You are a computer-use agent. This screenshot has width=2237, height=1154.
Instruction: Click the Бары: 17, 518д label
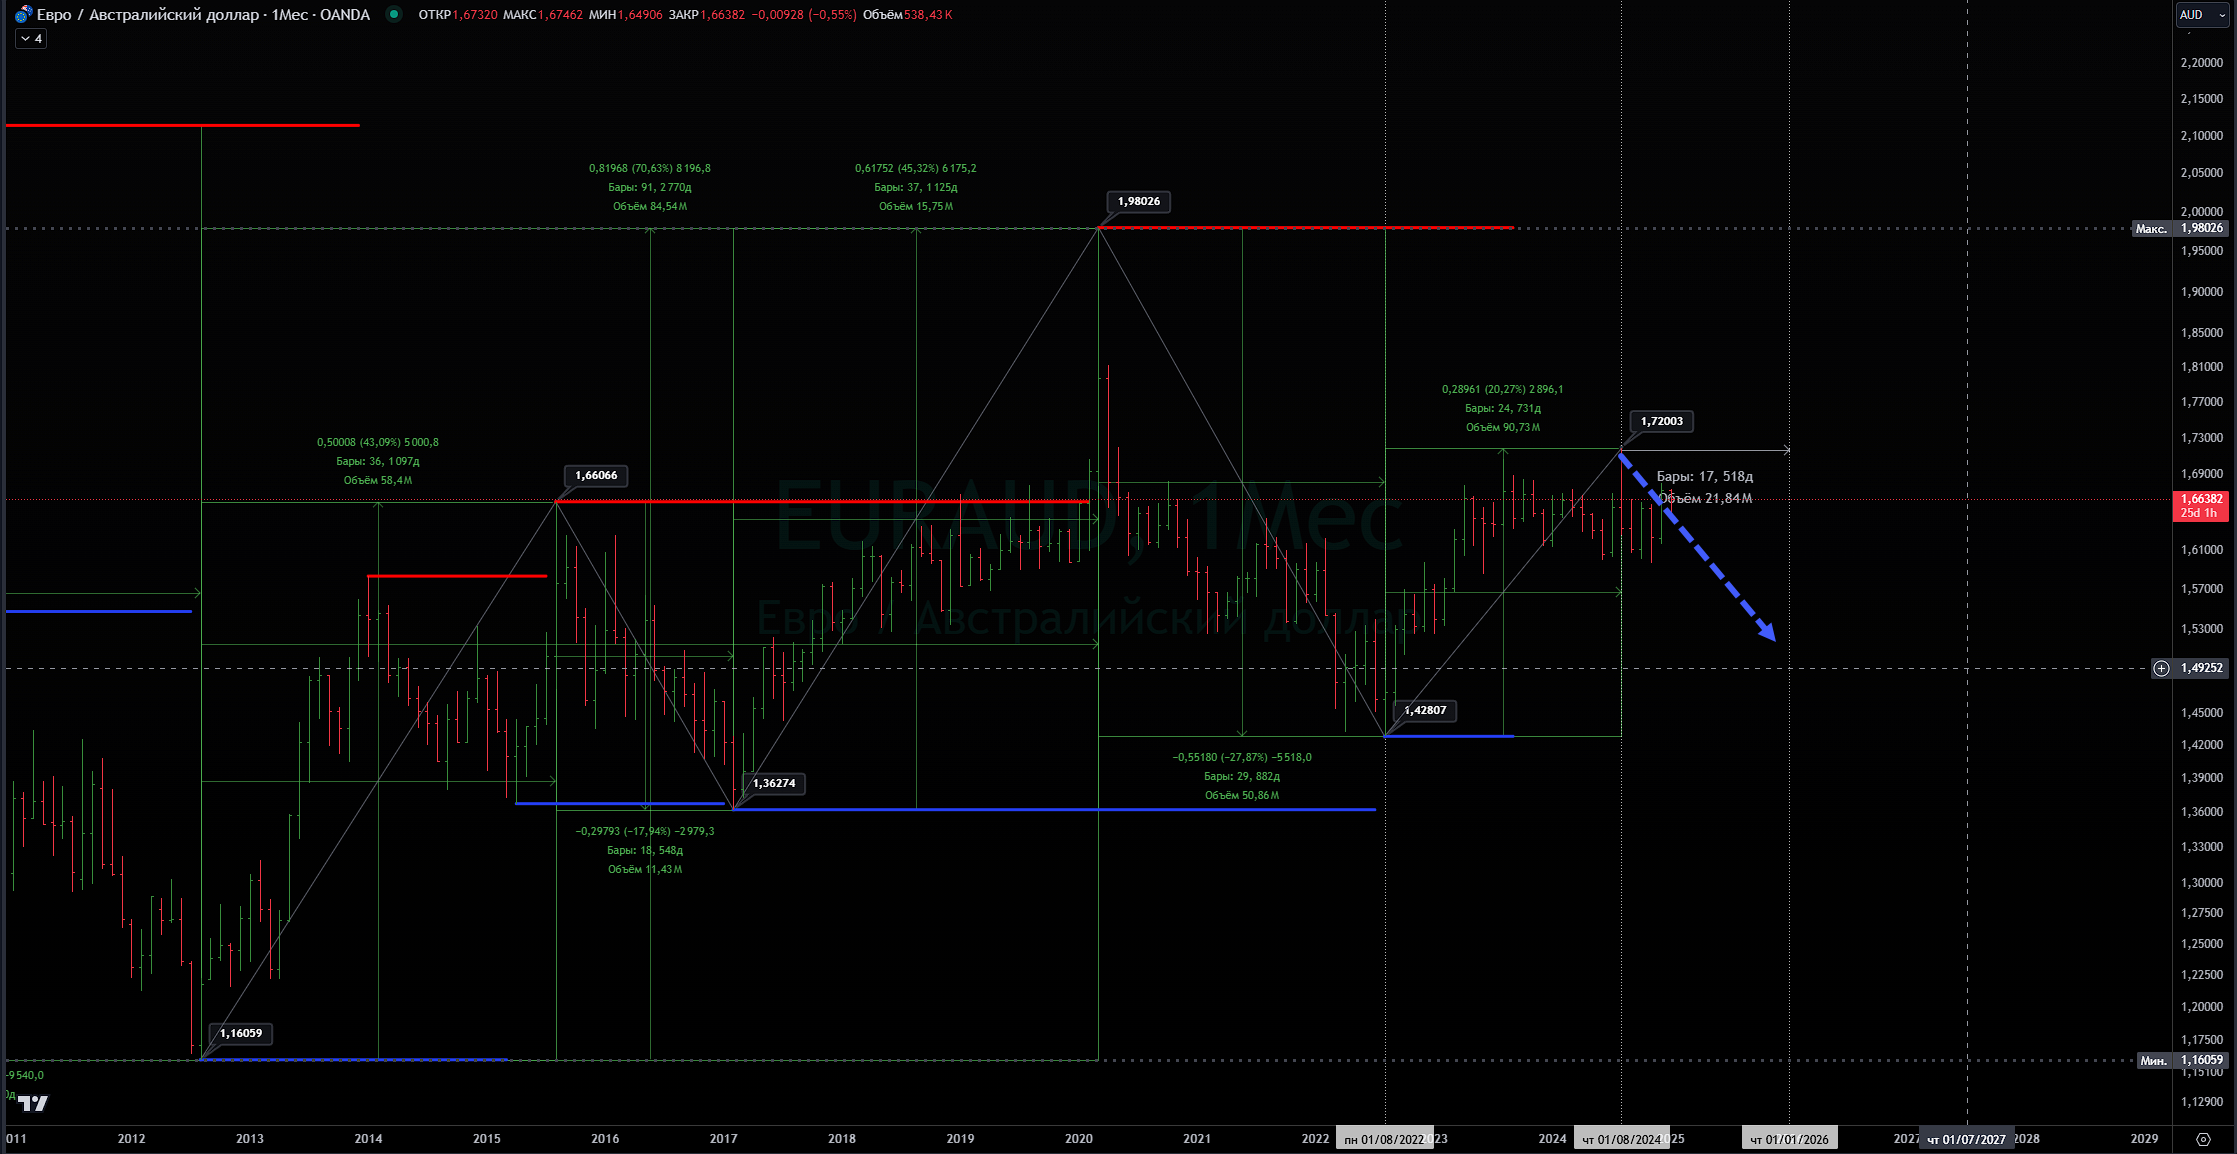(1705, 476)
